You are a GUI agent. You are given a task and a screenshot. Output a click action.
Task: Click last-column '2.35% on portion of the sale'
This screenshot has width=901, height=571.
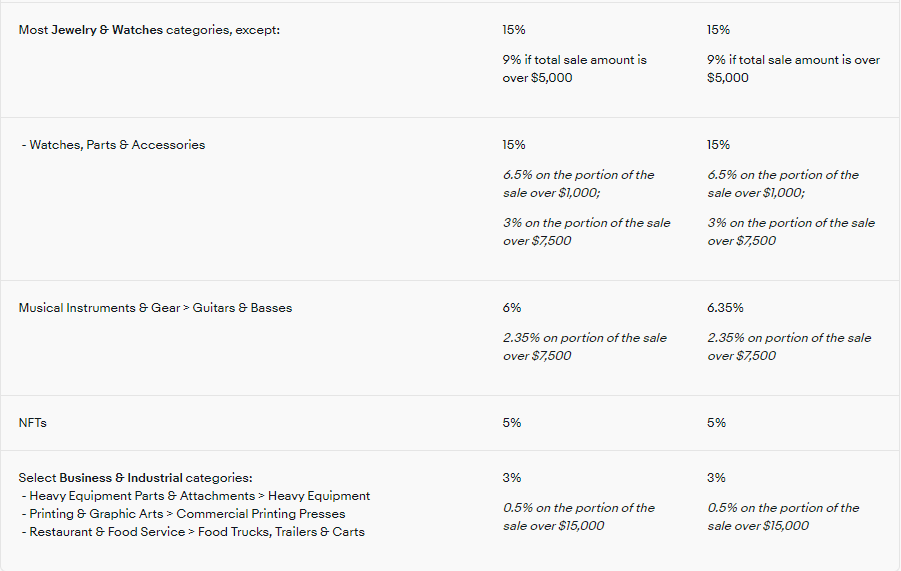789,346
